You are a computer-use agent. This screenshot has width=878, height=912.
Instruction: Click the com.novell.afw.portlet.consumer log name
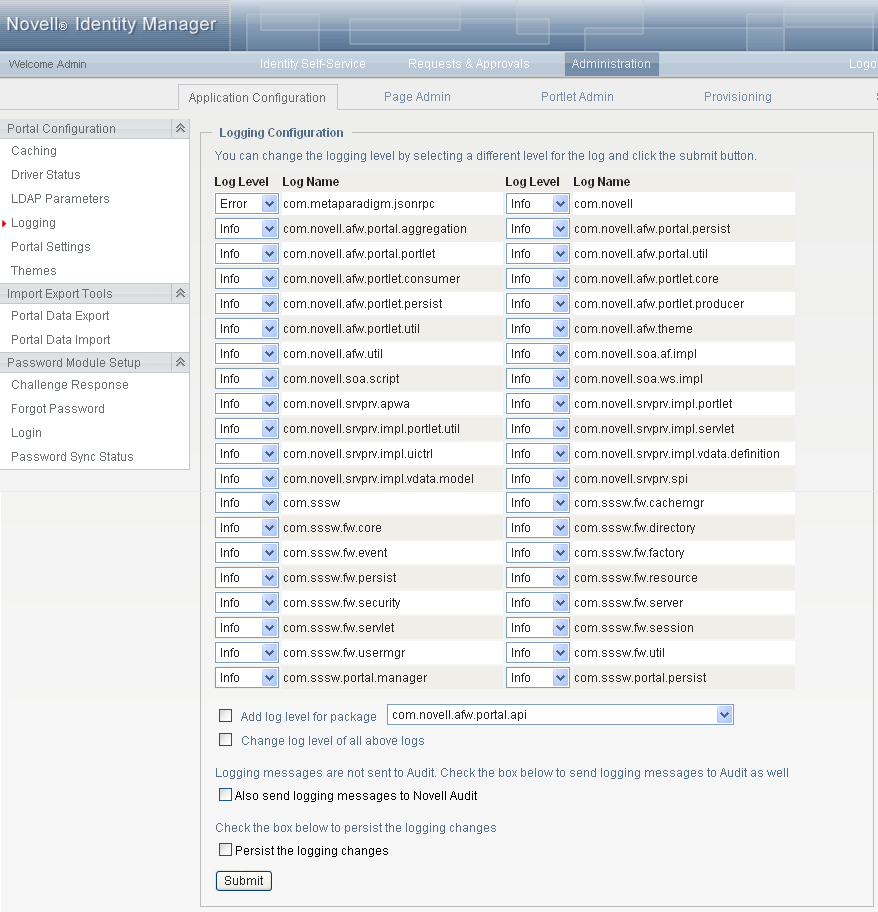tap(372, 279)
